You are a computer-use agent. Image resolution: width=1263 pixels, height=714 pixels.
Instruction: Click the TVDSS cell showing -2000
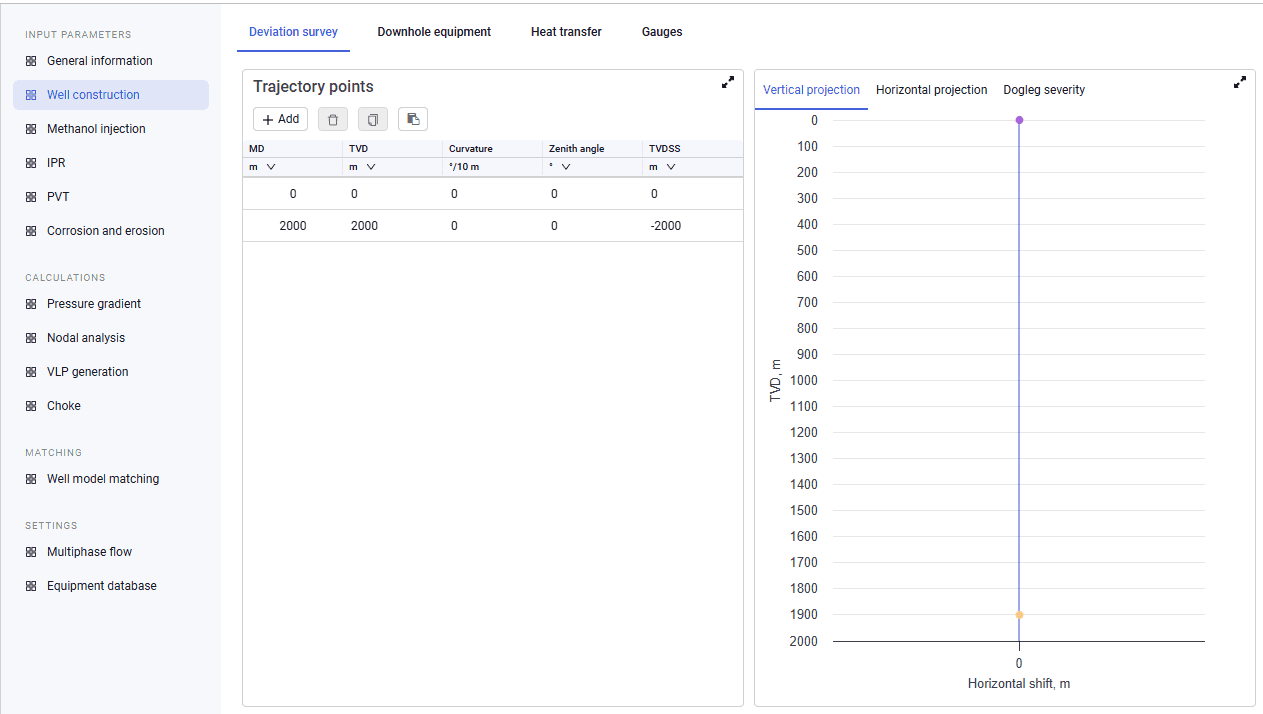click(x=693, y=226)
